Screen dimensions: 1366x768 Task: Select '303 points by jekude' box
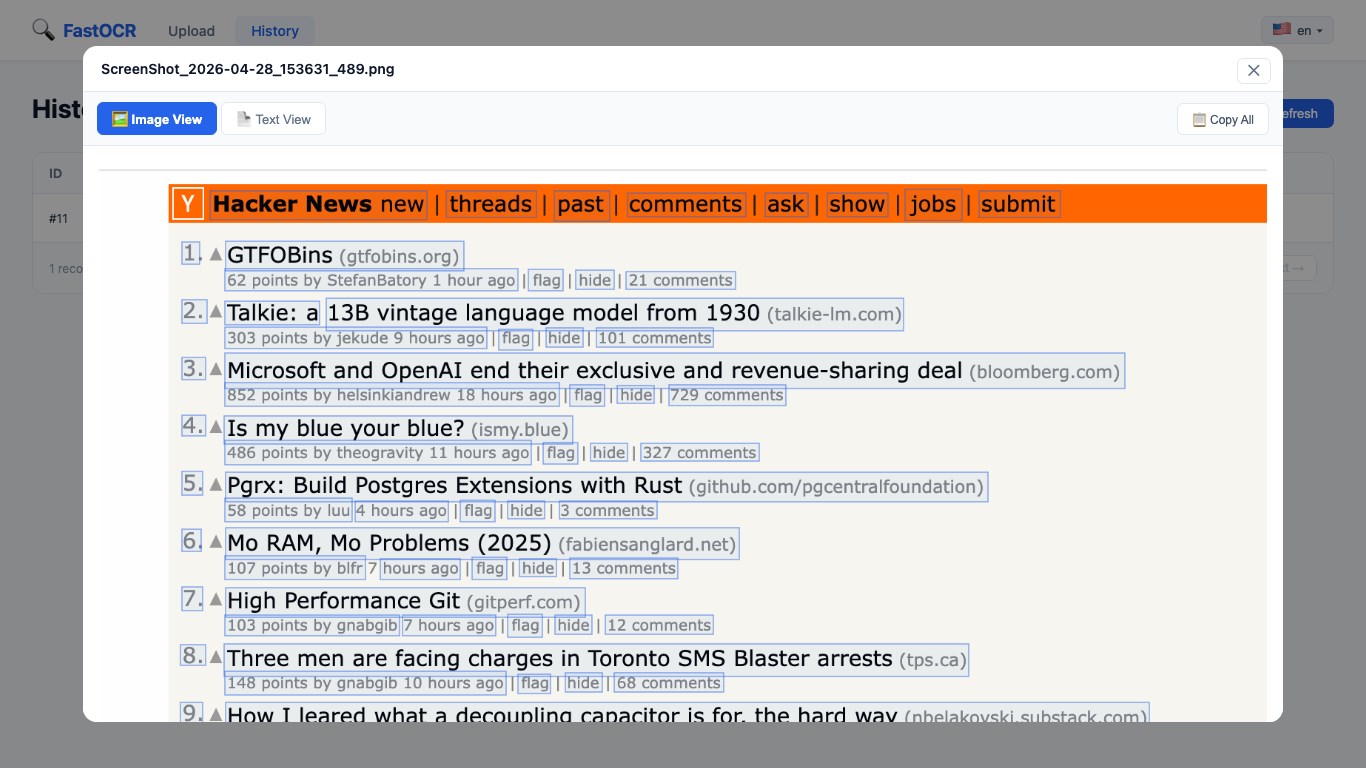[x=356, y=338]
